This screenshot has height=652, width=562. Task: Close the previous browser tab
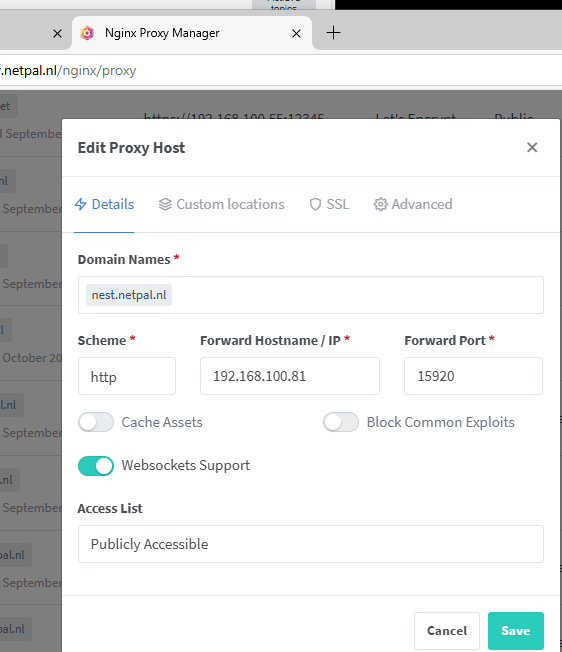(x=58, y=33)
